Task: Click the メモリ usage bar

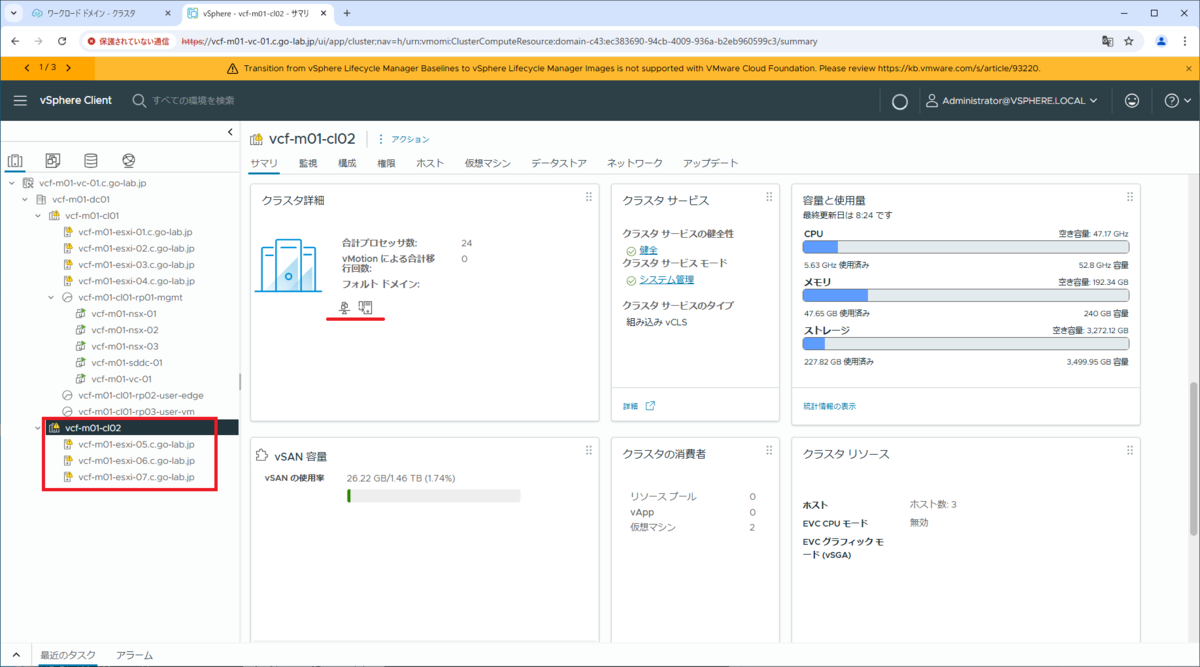Action: (x=966, y=295)
